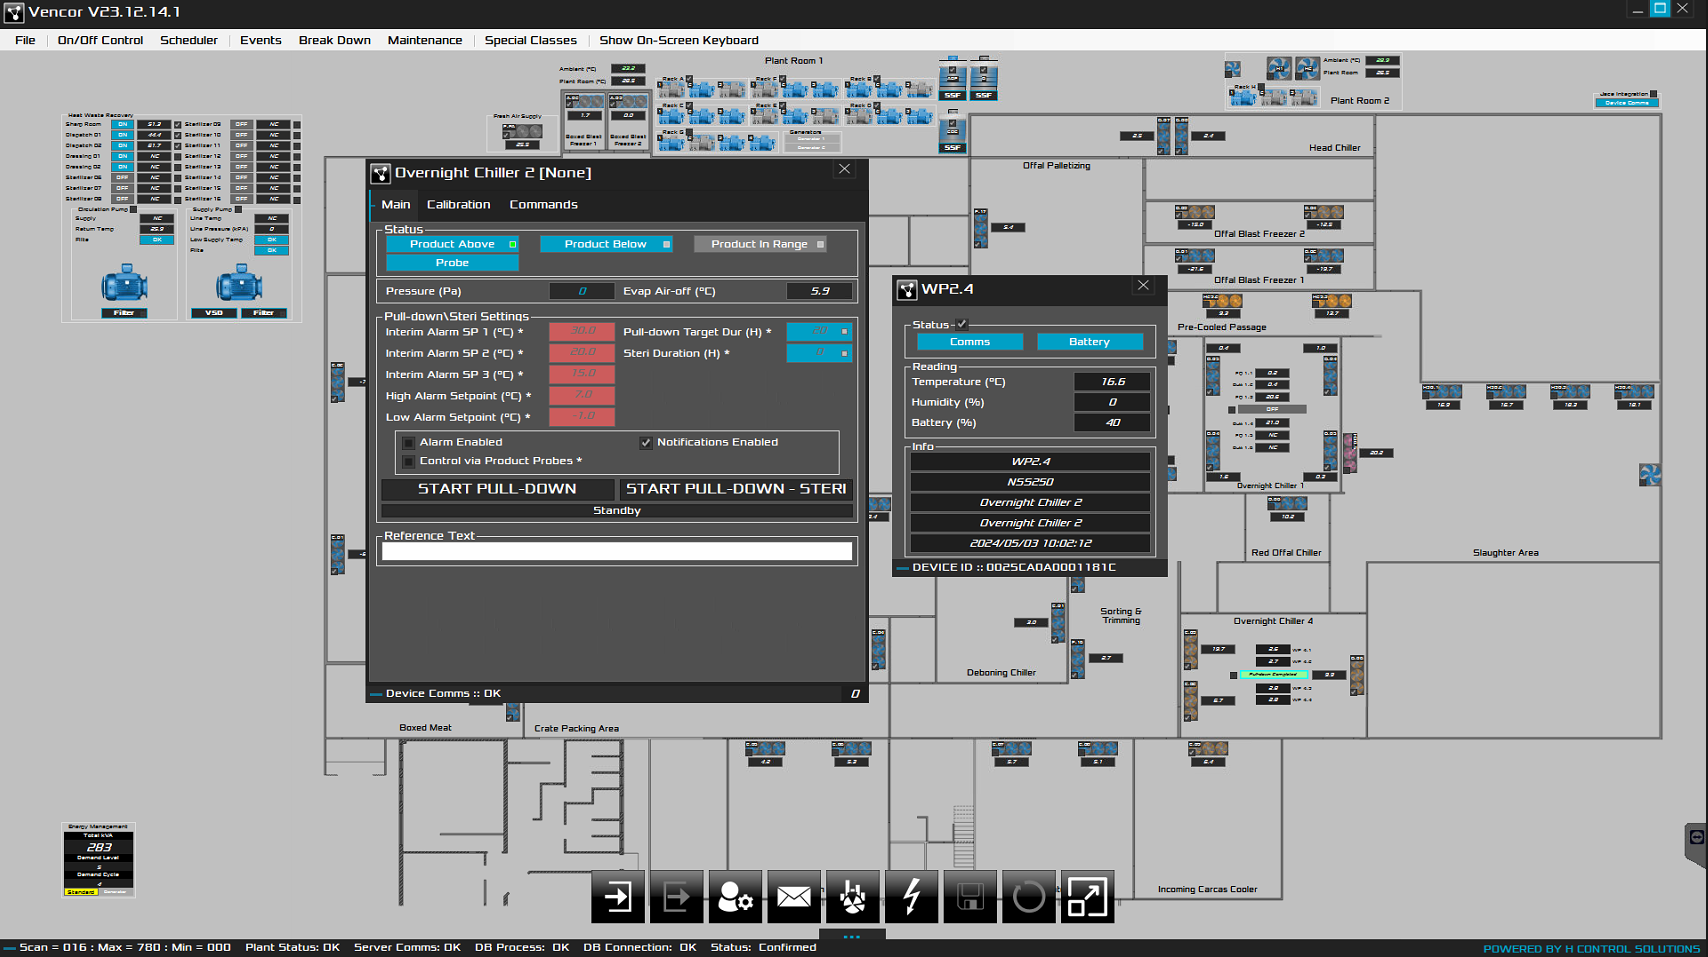Open the File menu

point(25,40)
